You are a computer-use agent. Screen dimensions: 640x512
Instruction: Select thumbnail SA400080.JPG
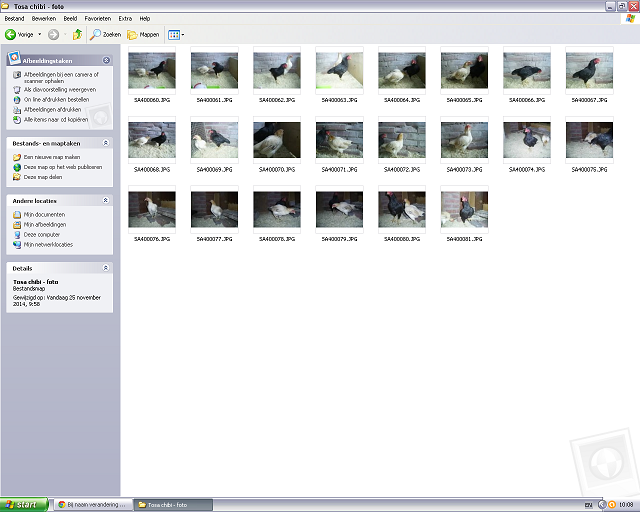(x=402, y=209)
